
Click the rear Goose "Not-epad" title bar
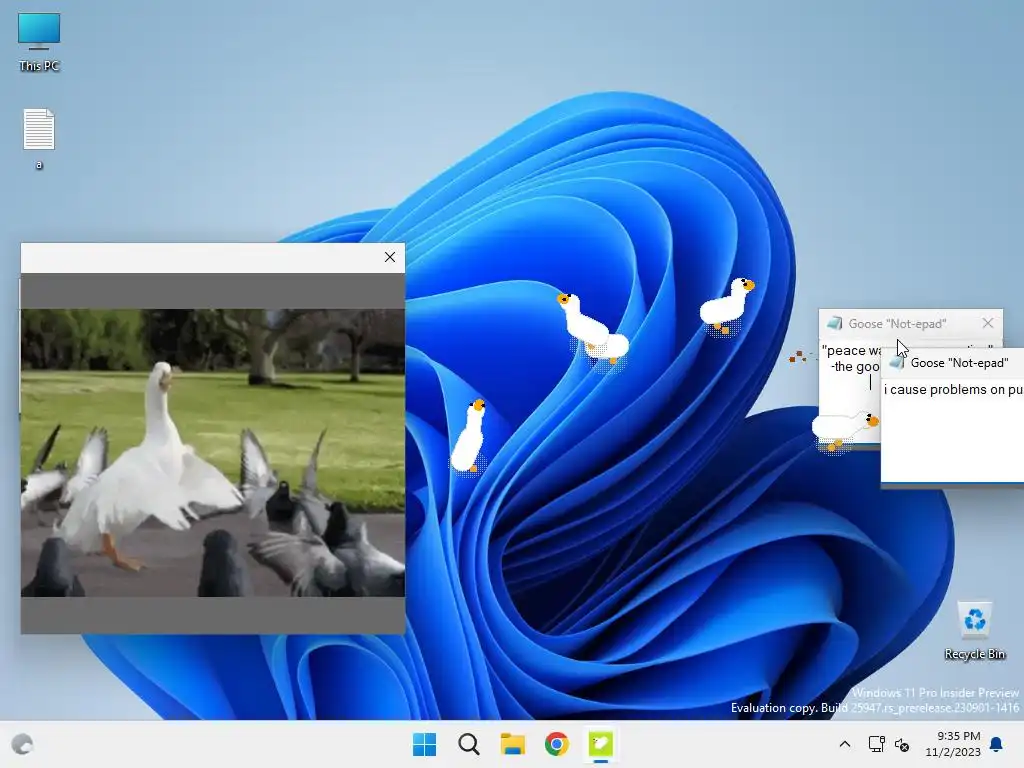(x=911, y=323)
